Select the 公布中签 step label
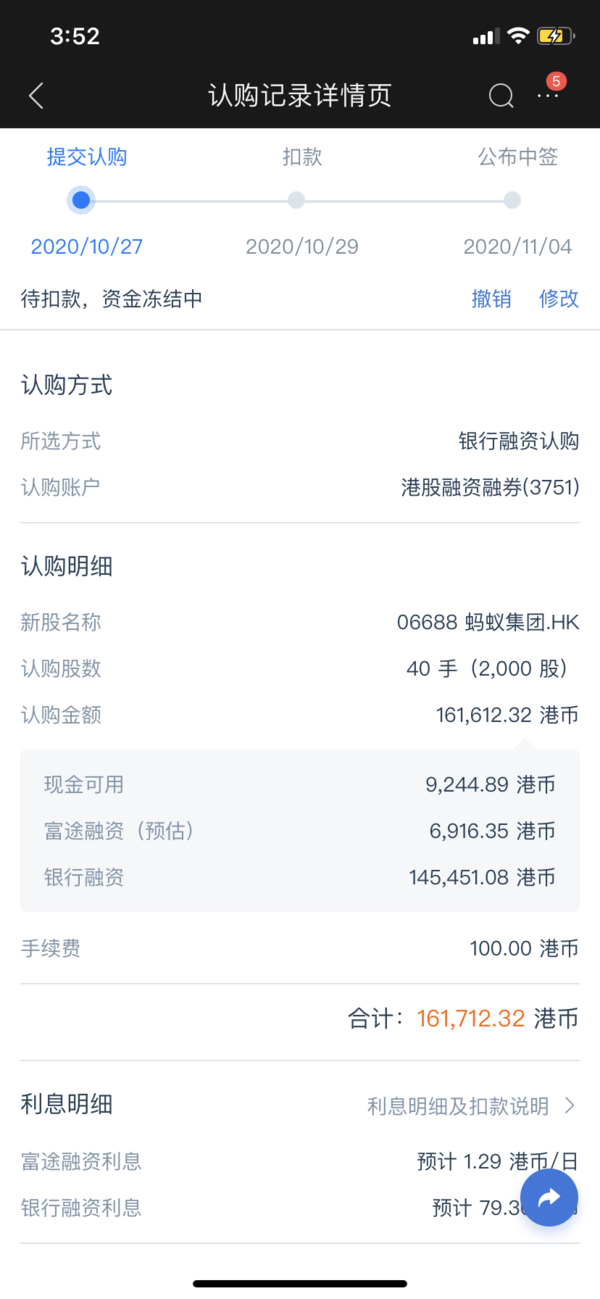This screenshot has width=600, height=1299. (x=517, y=157)
